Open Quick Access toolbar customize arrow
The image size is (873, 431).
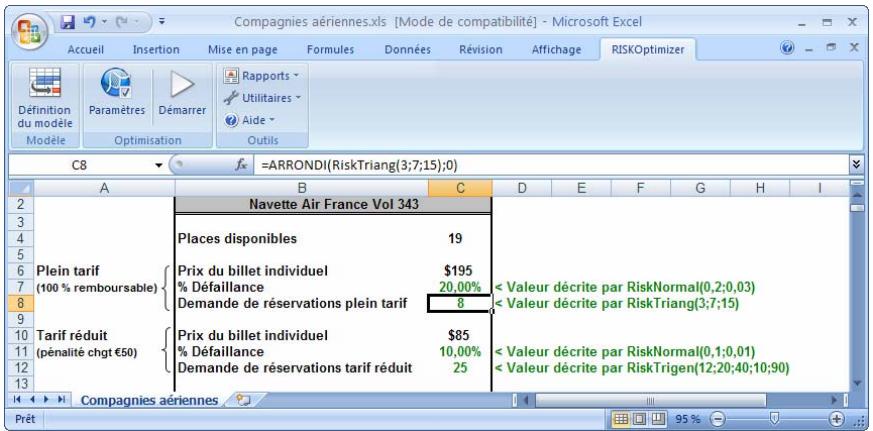click(x=162, y=22)
